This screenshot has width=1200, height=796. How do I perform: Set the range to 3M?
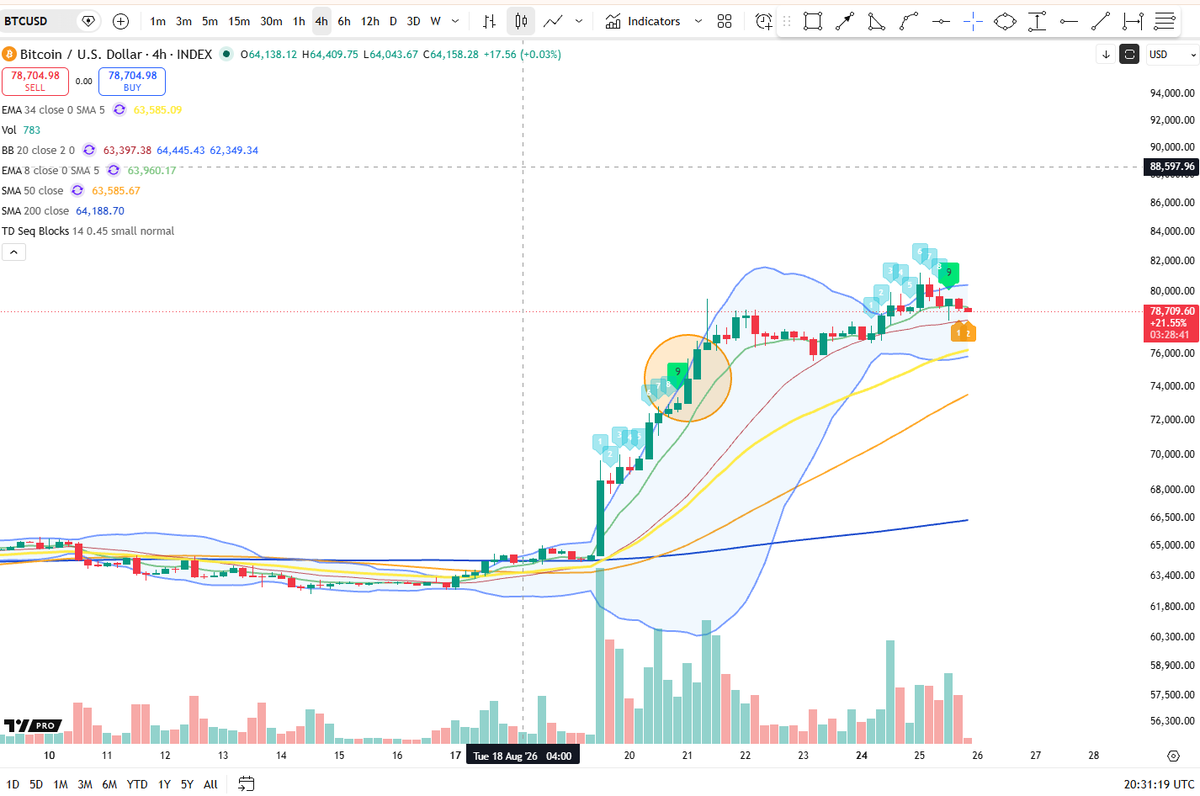pos(85,785)
